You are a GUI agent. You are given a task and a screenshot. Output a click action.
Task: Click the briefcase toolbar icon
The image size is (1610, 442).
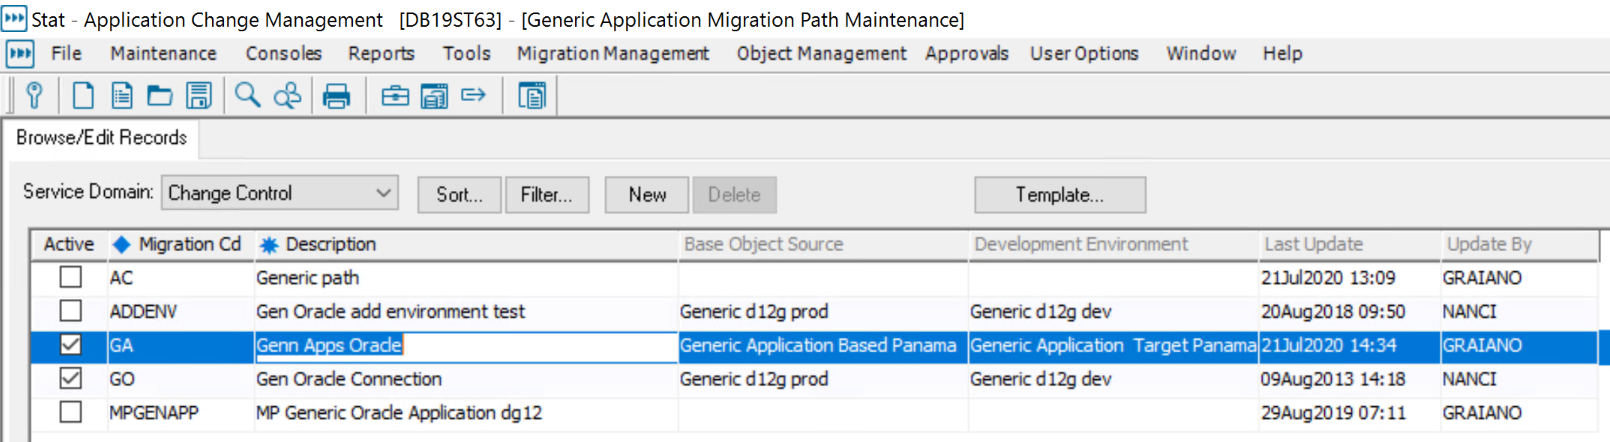pyautogui.click(x=395, y=96)
